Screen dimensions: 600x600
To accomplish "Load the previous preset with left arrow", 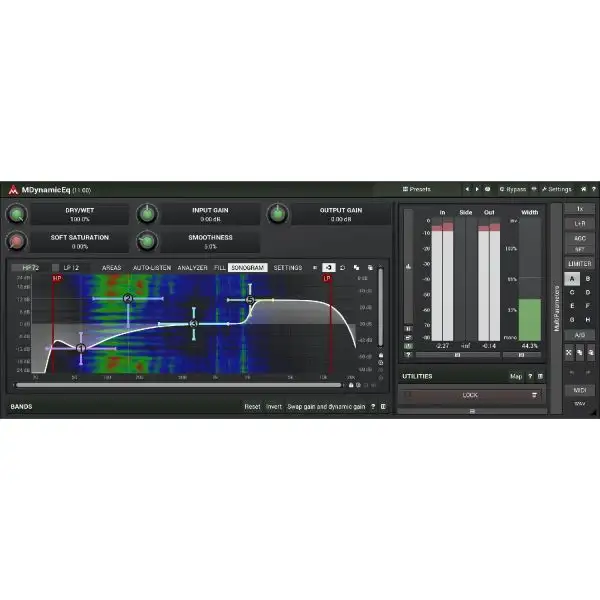I will tap(465, 188).
